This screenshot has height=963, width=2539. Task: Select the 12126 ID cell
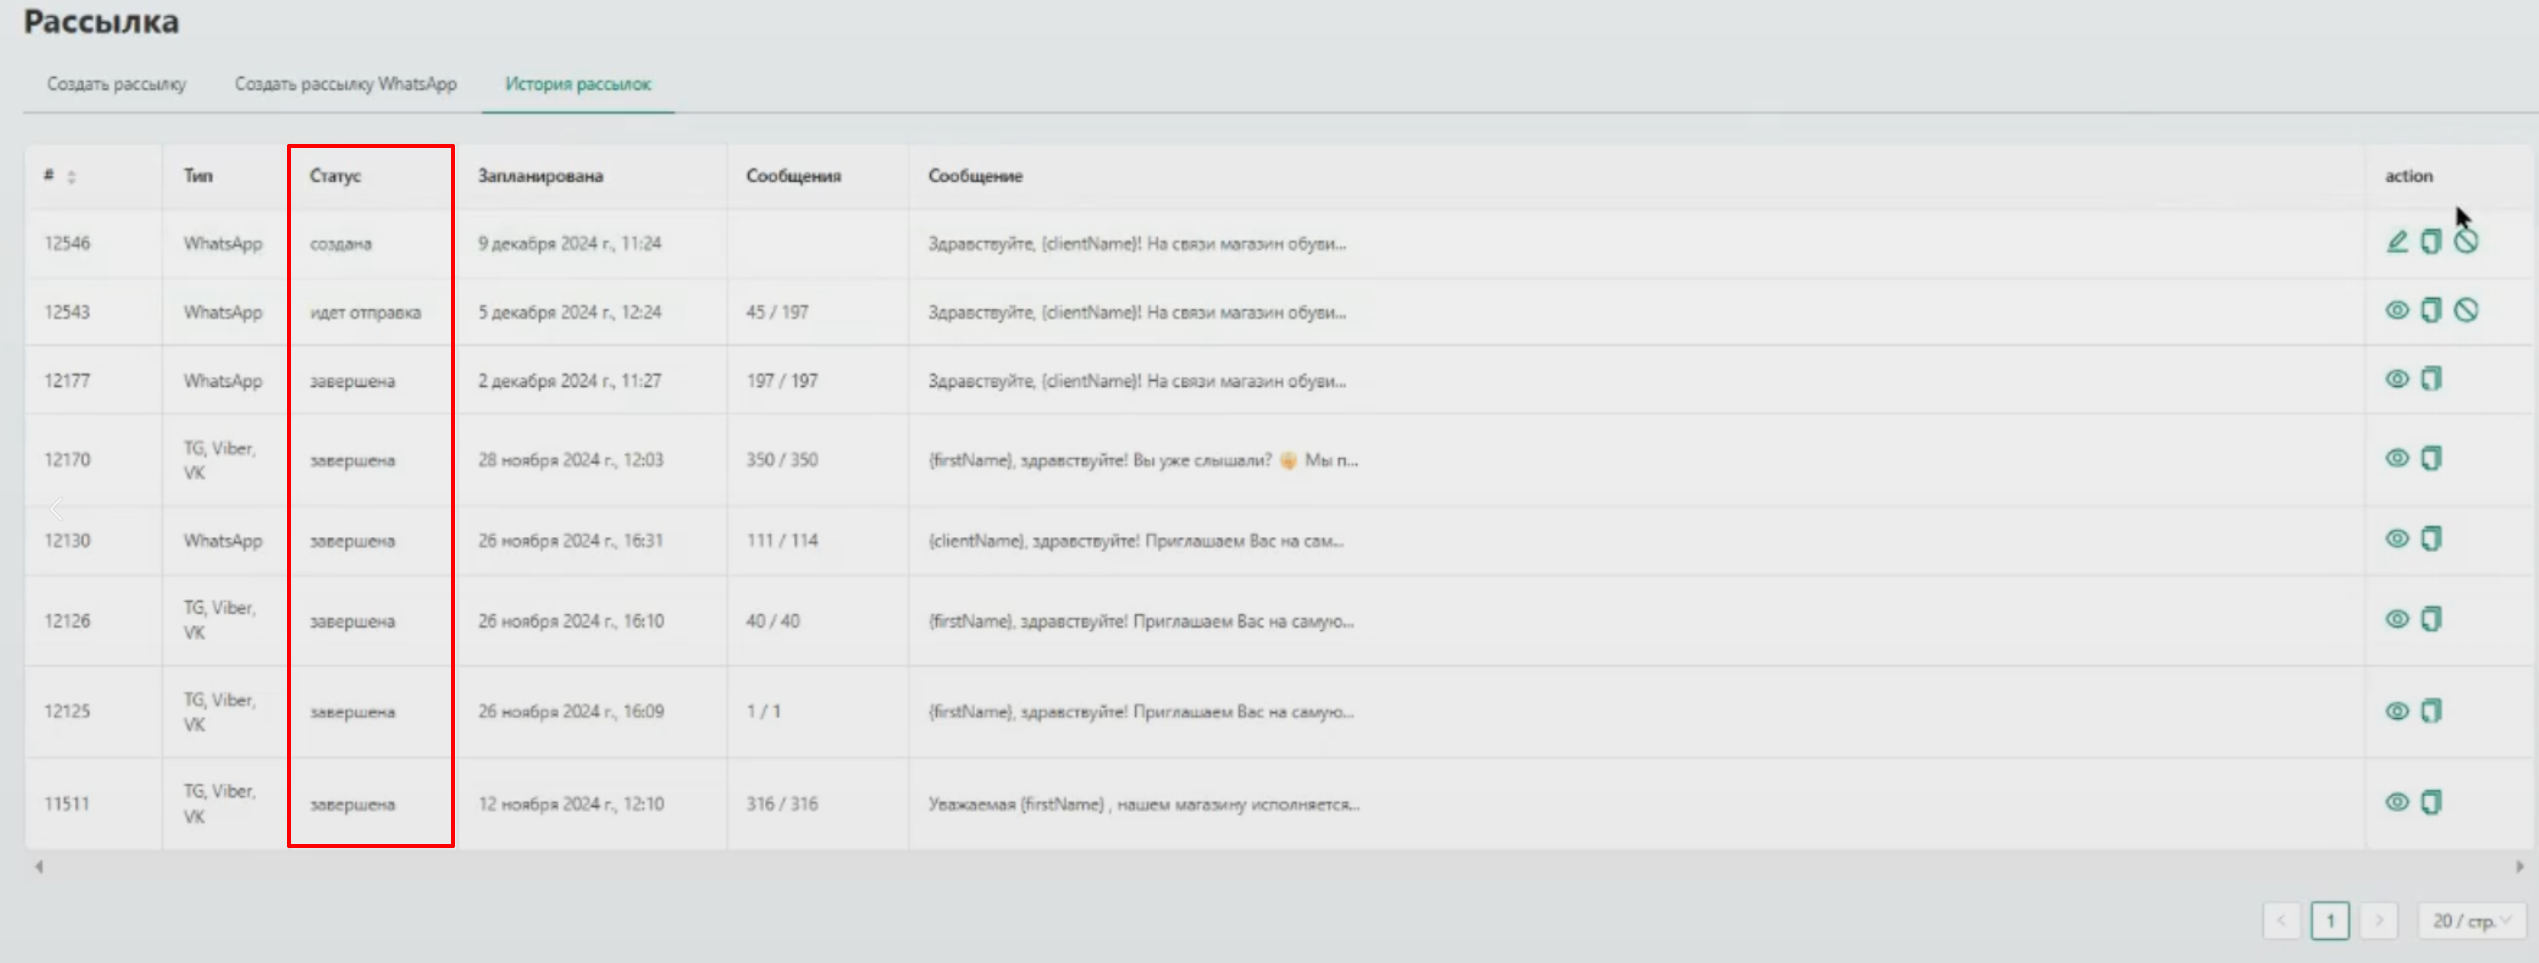pos(67,621)
